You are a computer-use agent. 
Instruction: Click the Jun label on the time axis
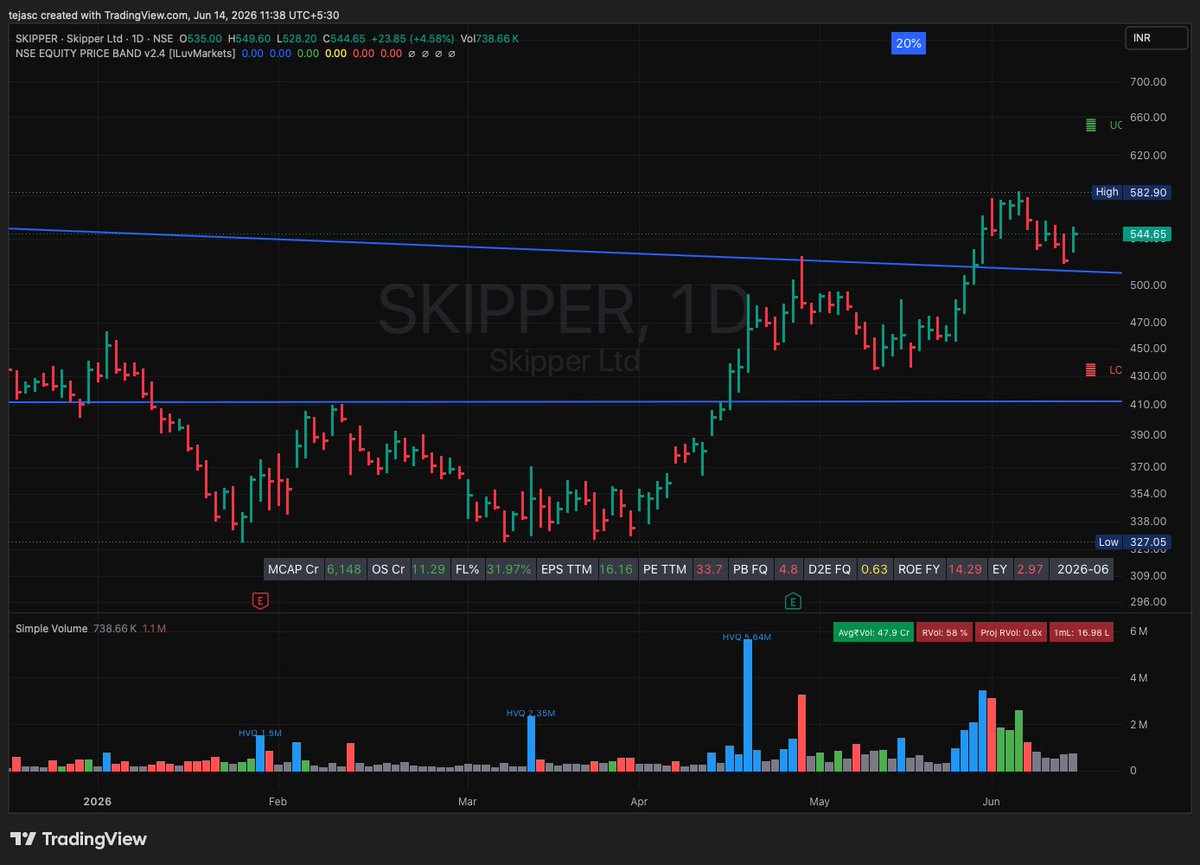(x=992, y=802)
